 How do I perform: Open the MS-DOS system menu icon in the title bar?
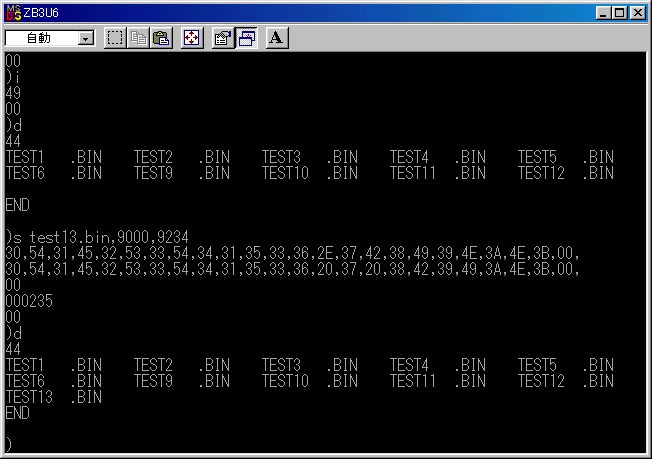[13, 13]
